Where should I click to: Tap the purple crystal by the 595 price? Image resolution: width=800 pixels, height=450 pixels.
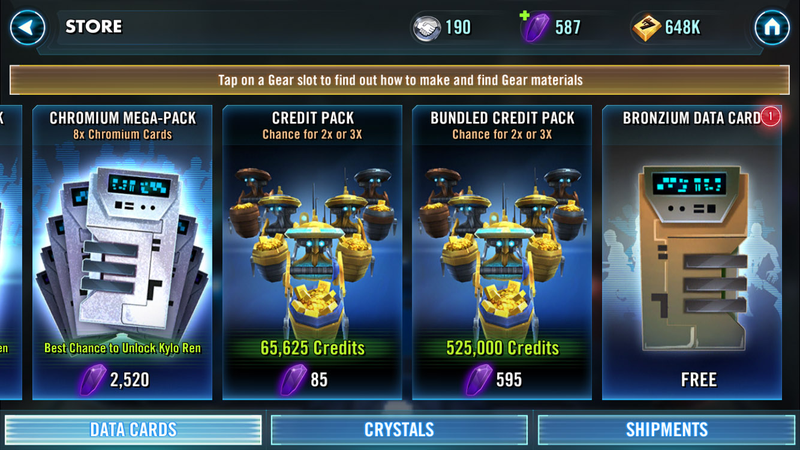click(x=479, y=380)
